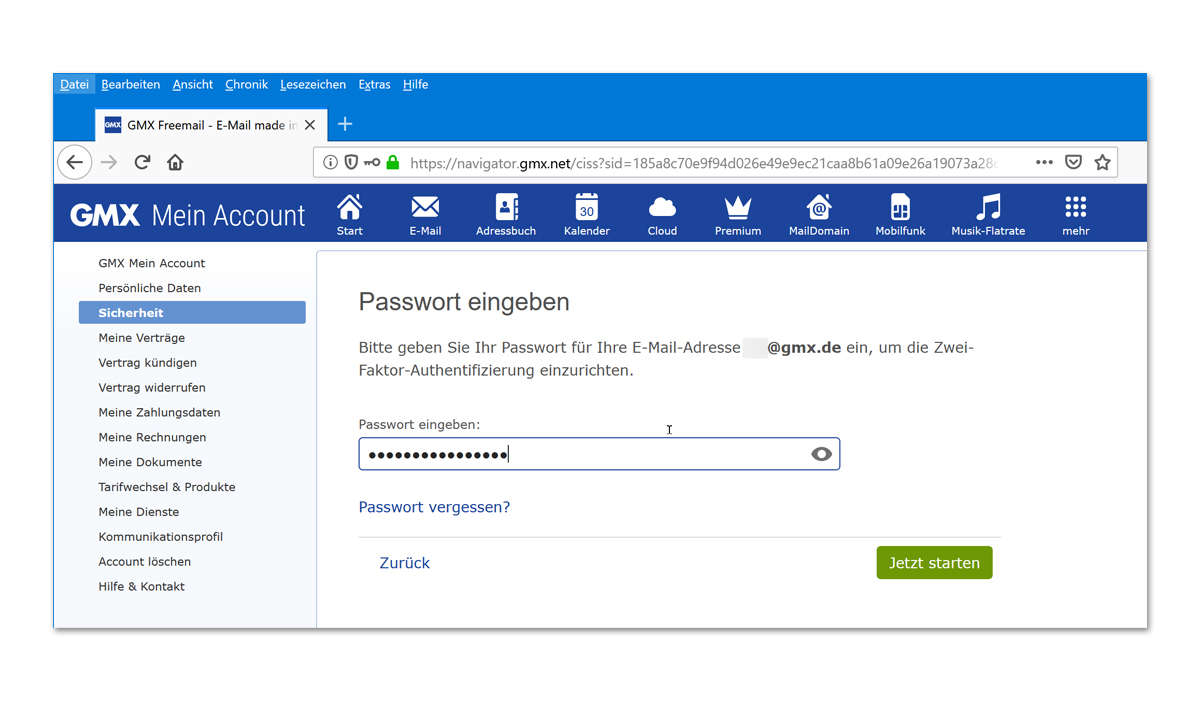This screenshot has height=720, width=1200.
Task: Click the Jetzt starten button
Action: [934, 562]
